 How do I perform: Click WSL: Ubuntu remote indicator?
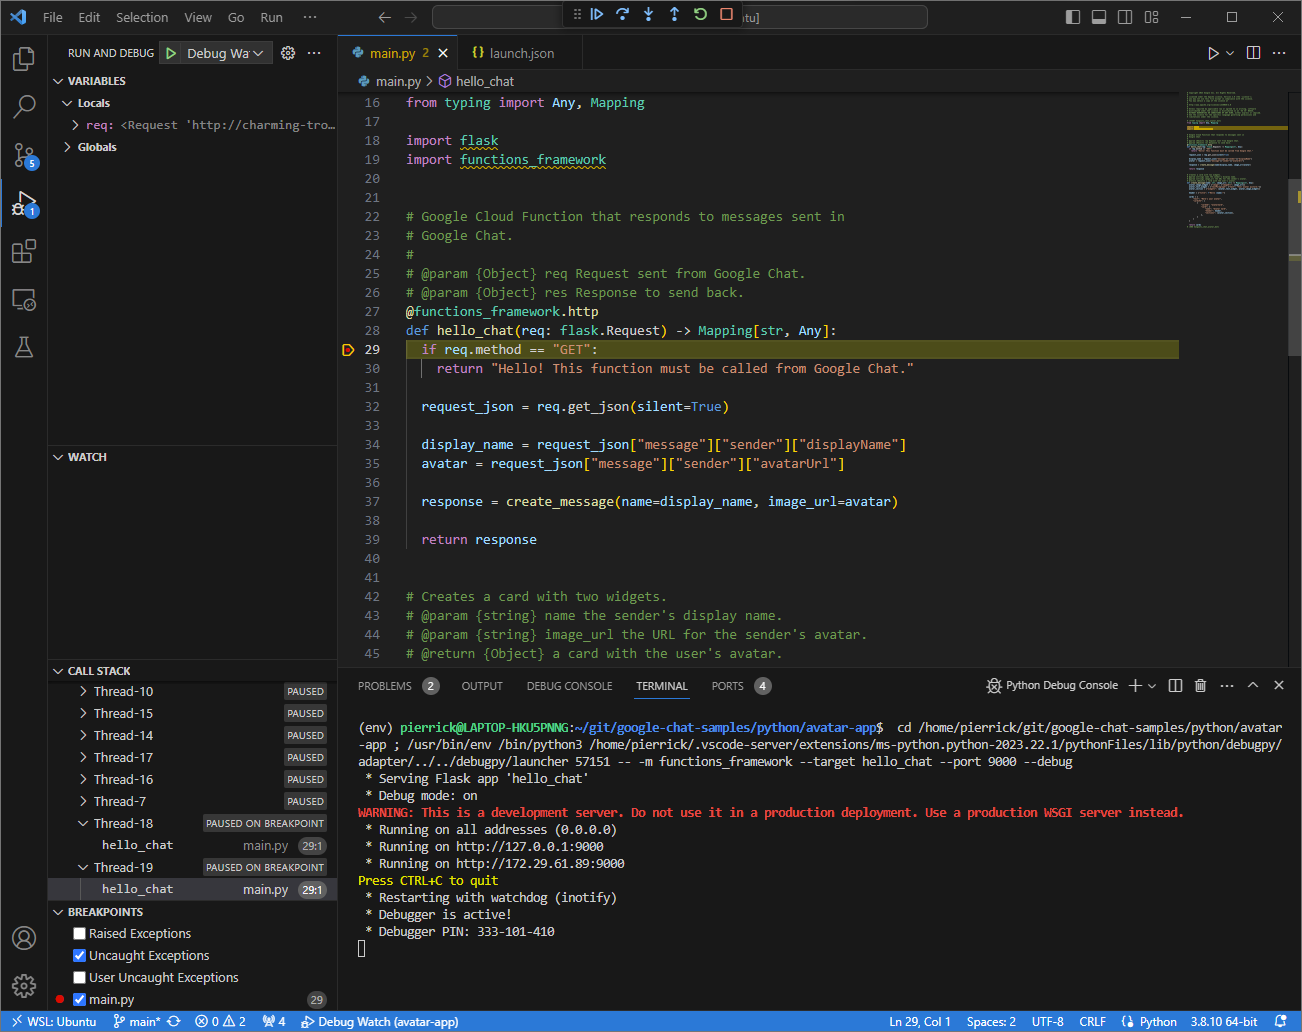[54, 1022]
